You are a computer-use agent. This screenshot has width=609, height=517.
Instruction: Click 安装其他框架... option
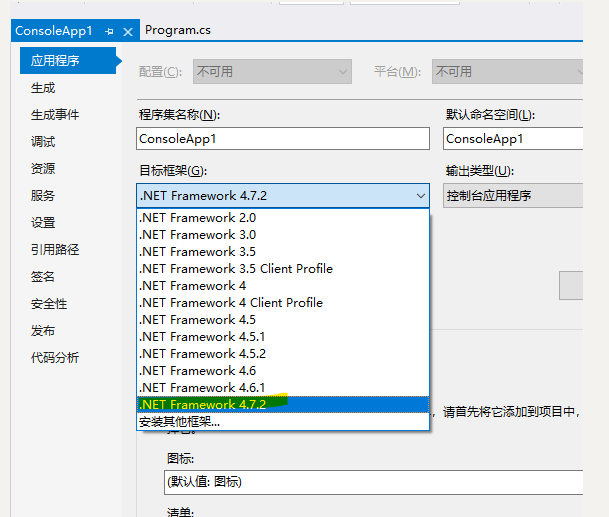(x=283, y=421)
